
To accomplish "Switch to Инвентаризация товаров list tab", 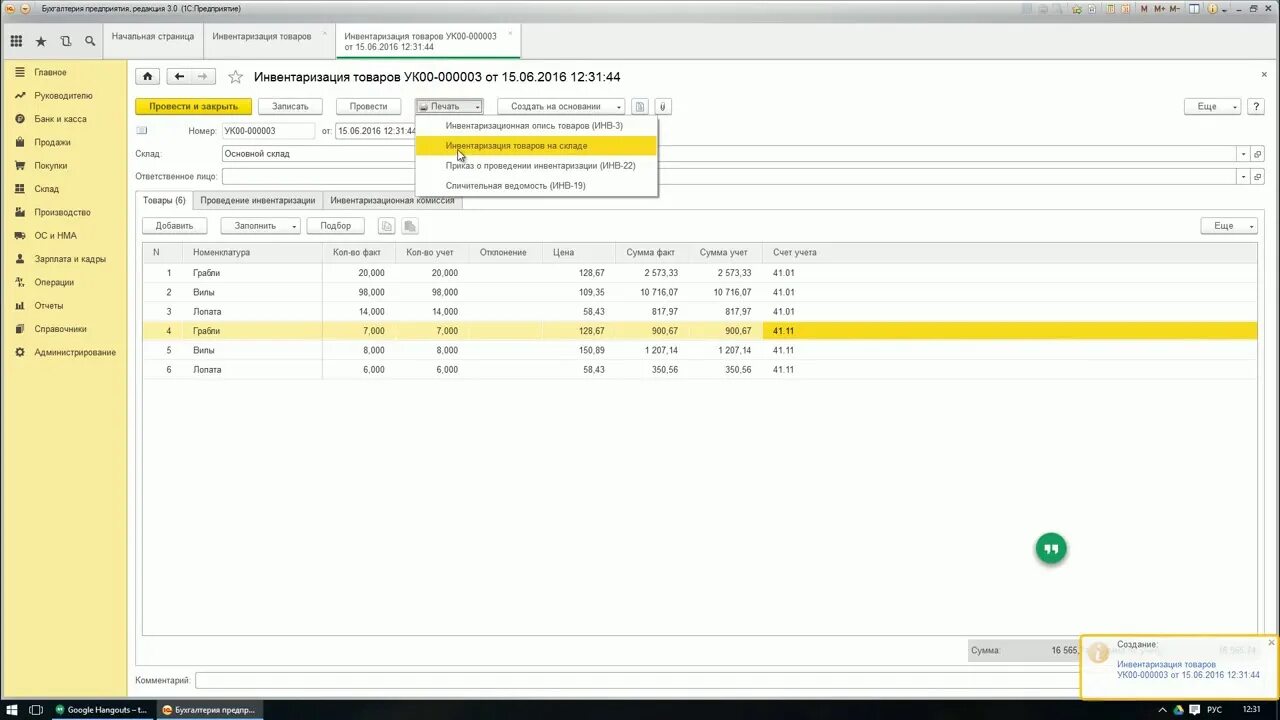I will click(262, 36).
